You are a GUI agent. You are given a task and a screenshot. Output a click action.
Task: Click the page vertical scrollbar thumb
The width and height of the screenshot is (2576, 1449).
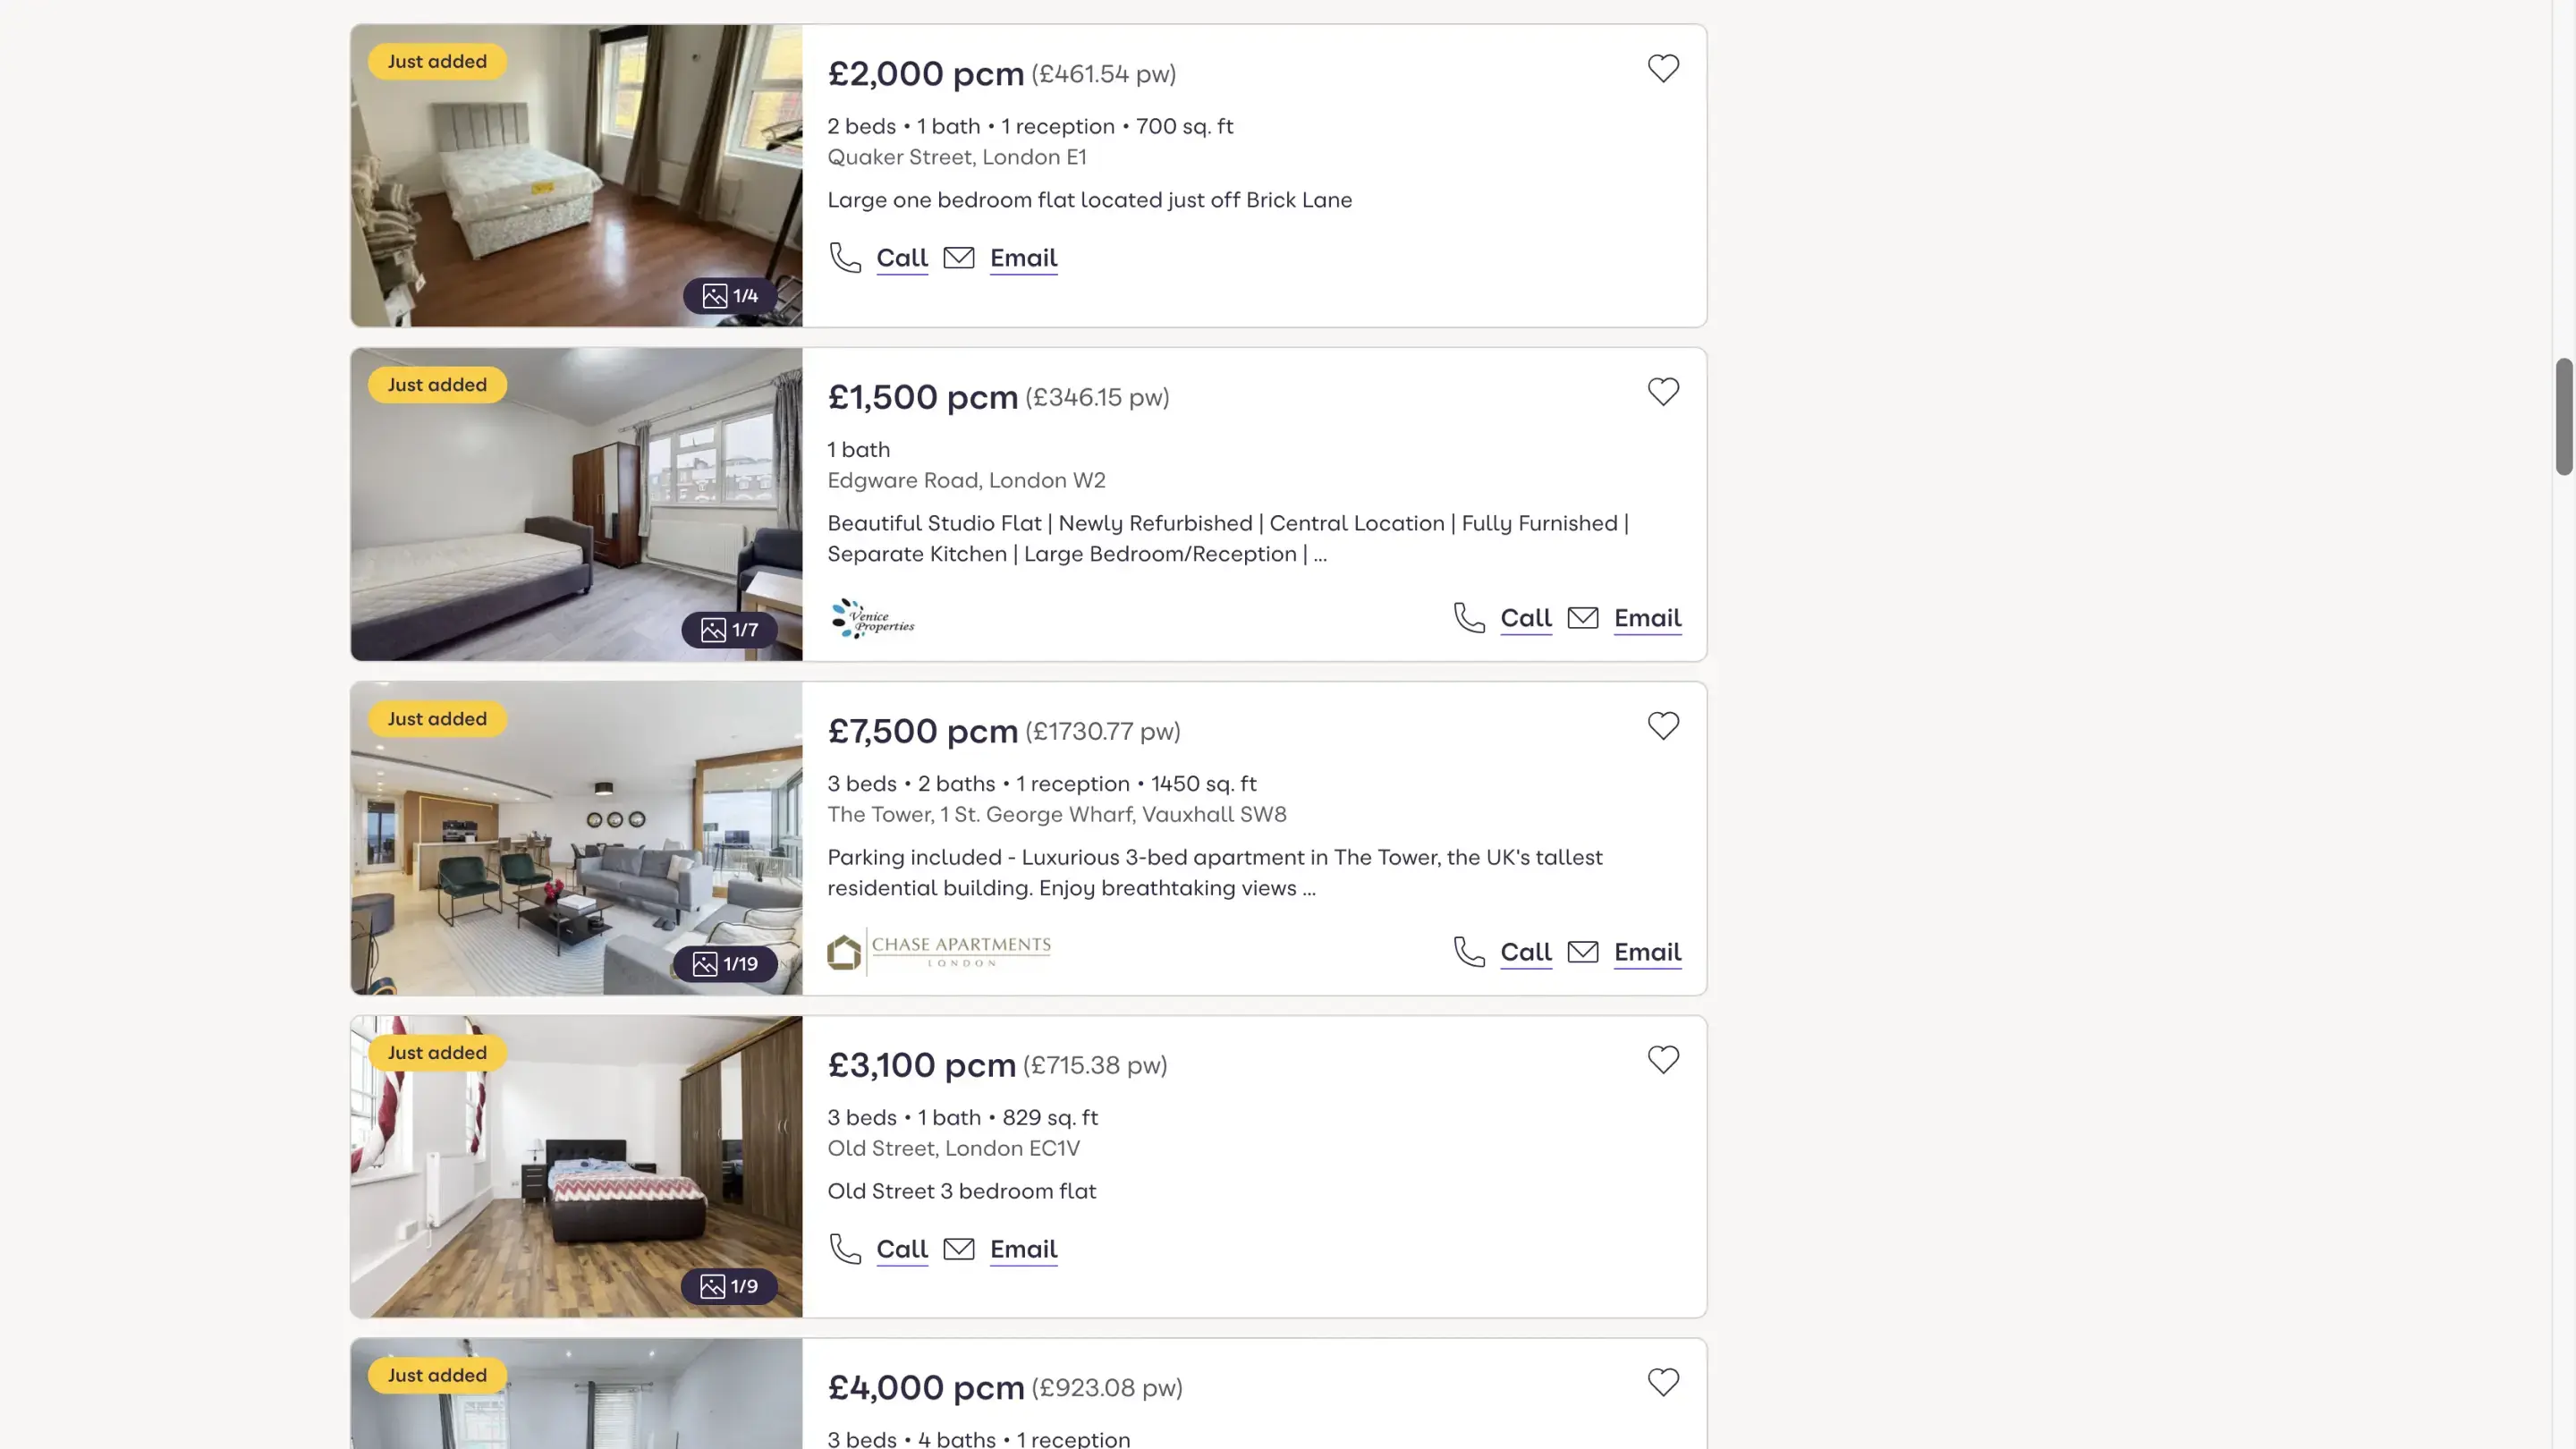point(2564,416)
